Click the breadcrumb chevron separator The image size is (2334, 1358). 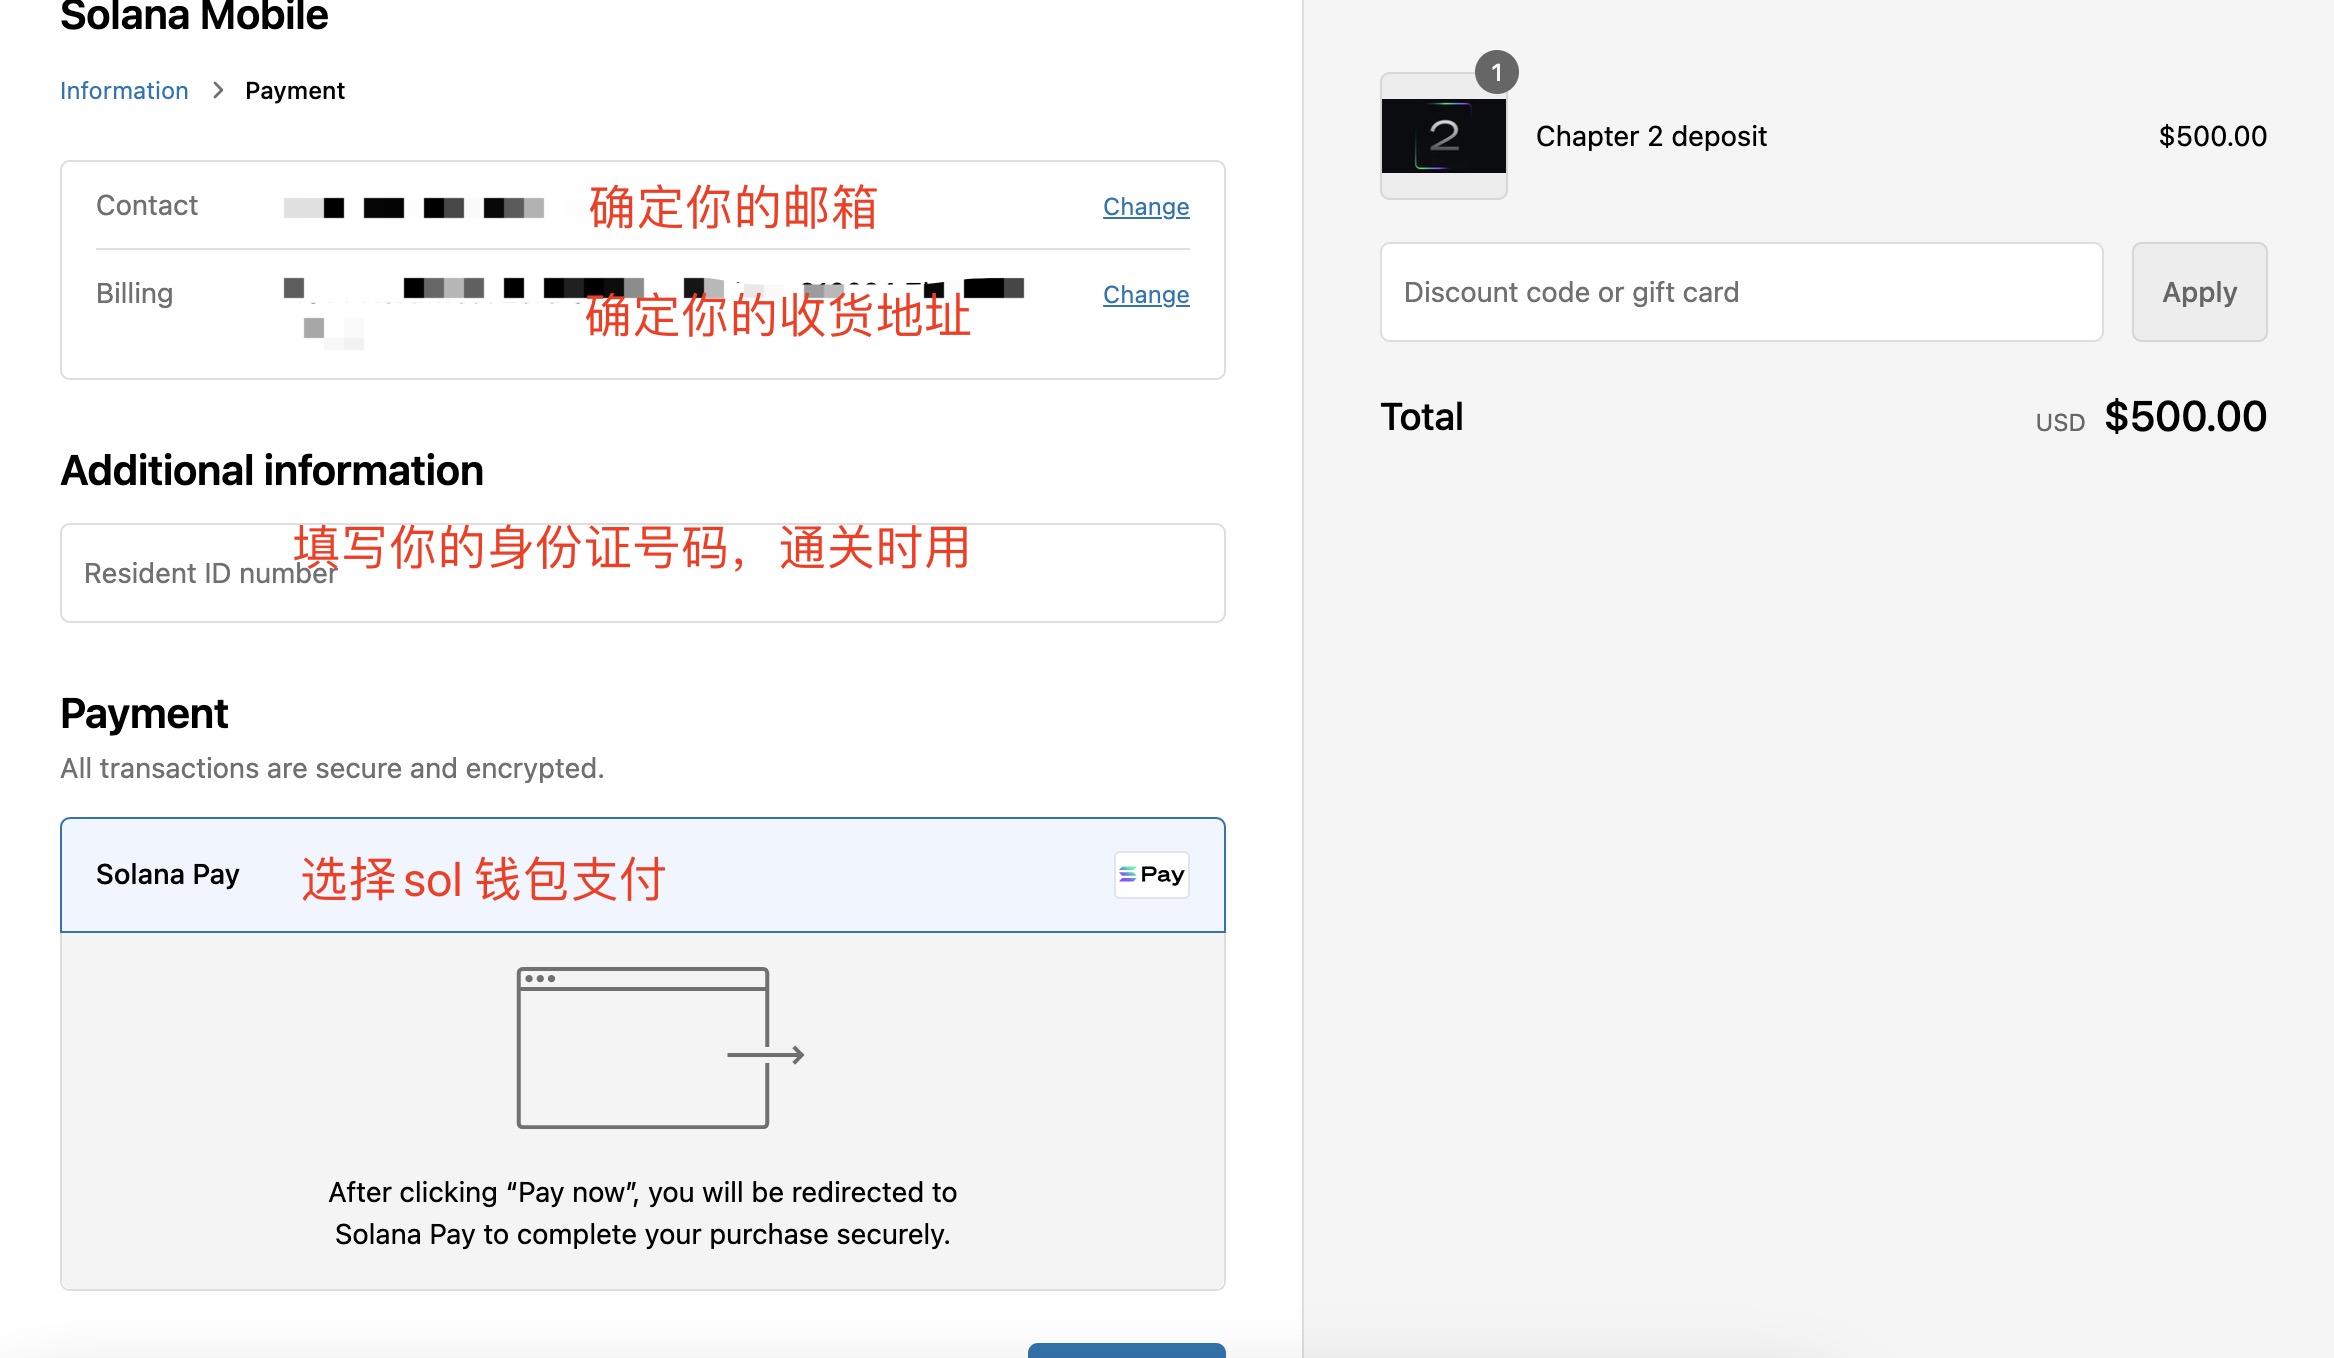(x=218, y=91)
